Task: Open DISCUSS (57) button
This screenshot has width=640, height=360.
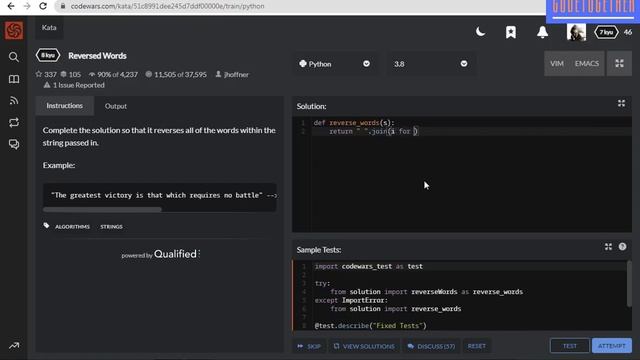Action: (x=431, y=346)
